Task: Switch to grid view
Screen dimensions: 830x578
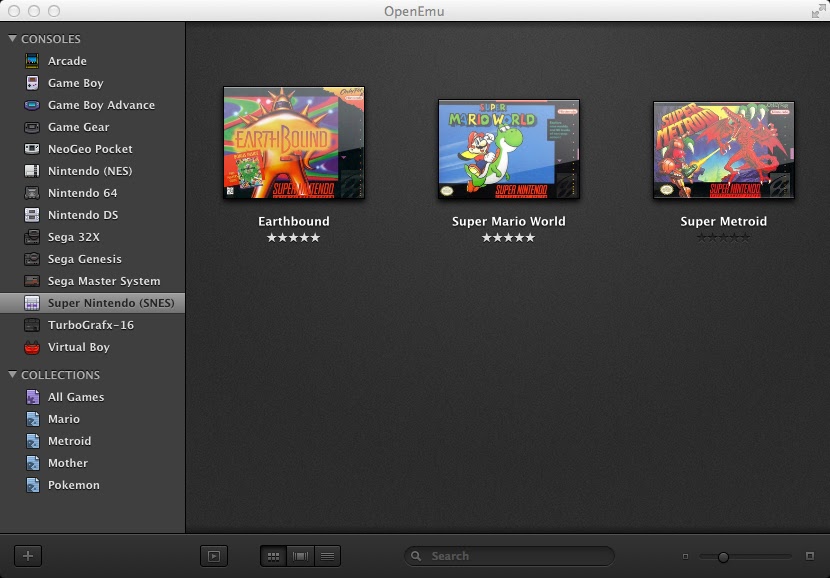Action: (273, 556)
